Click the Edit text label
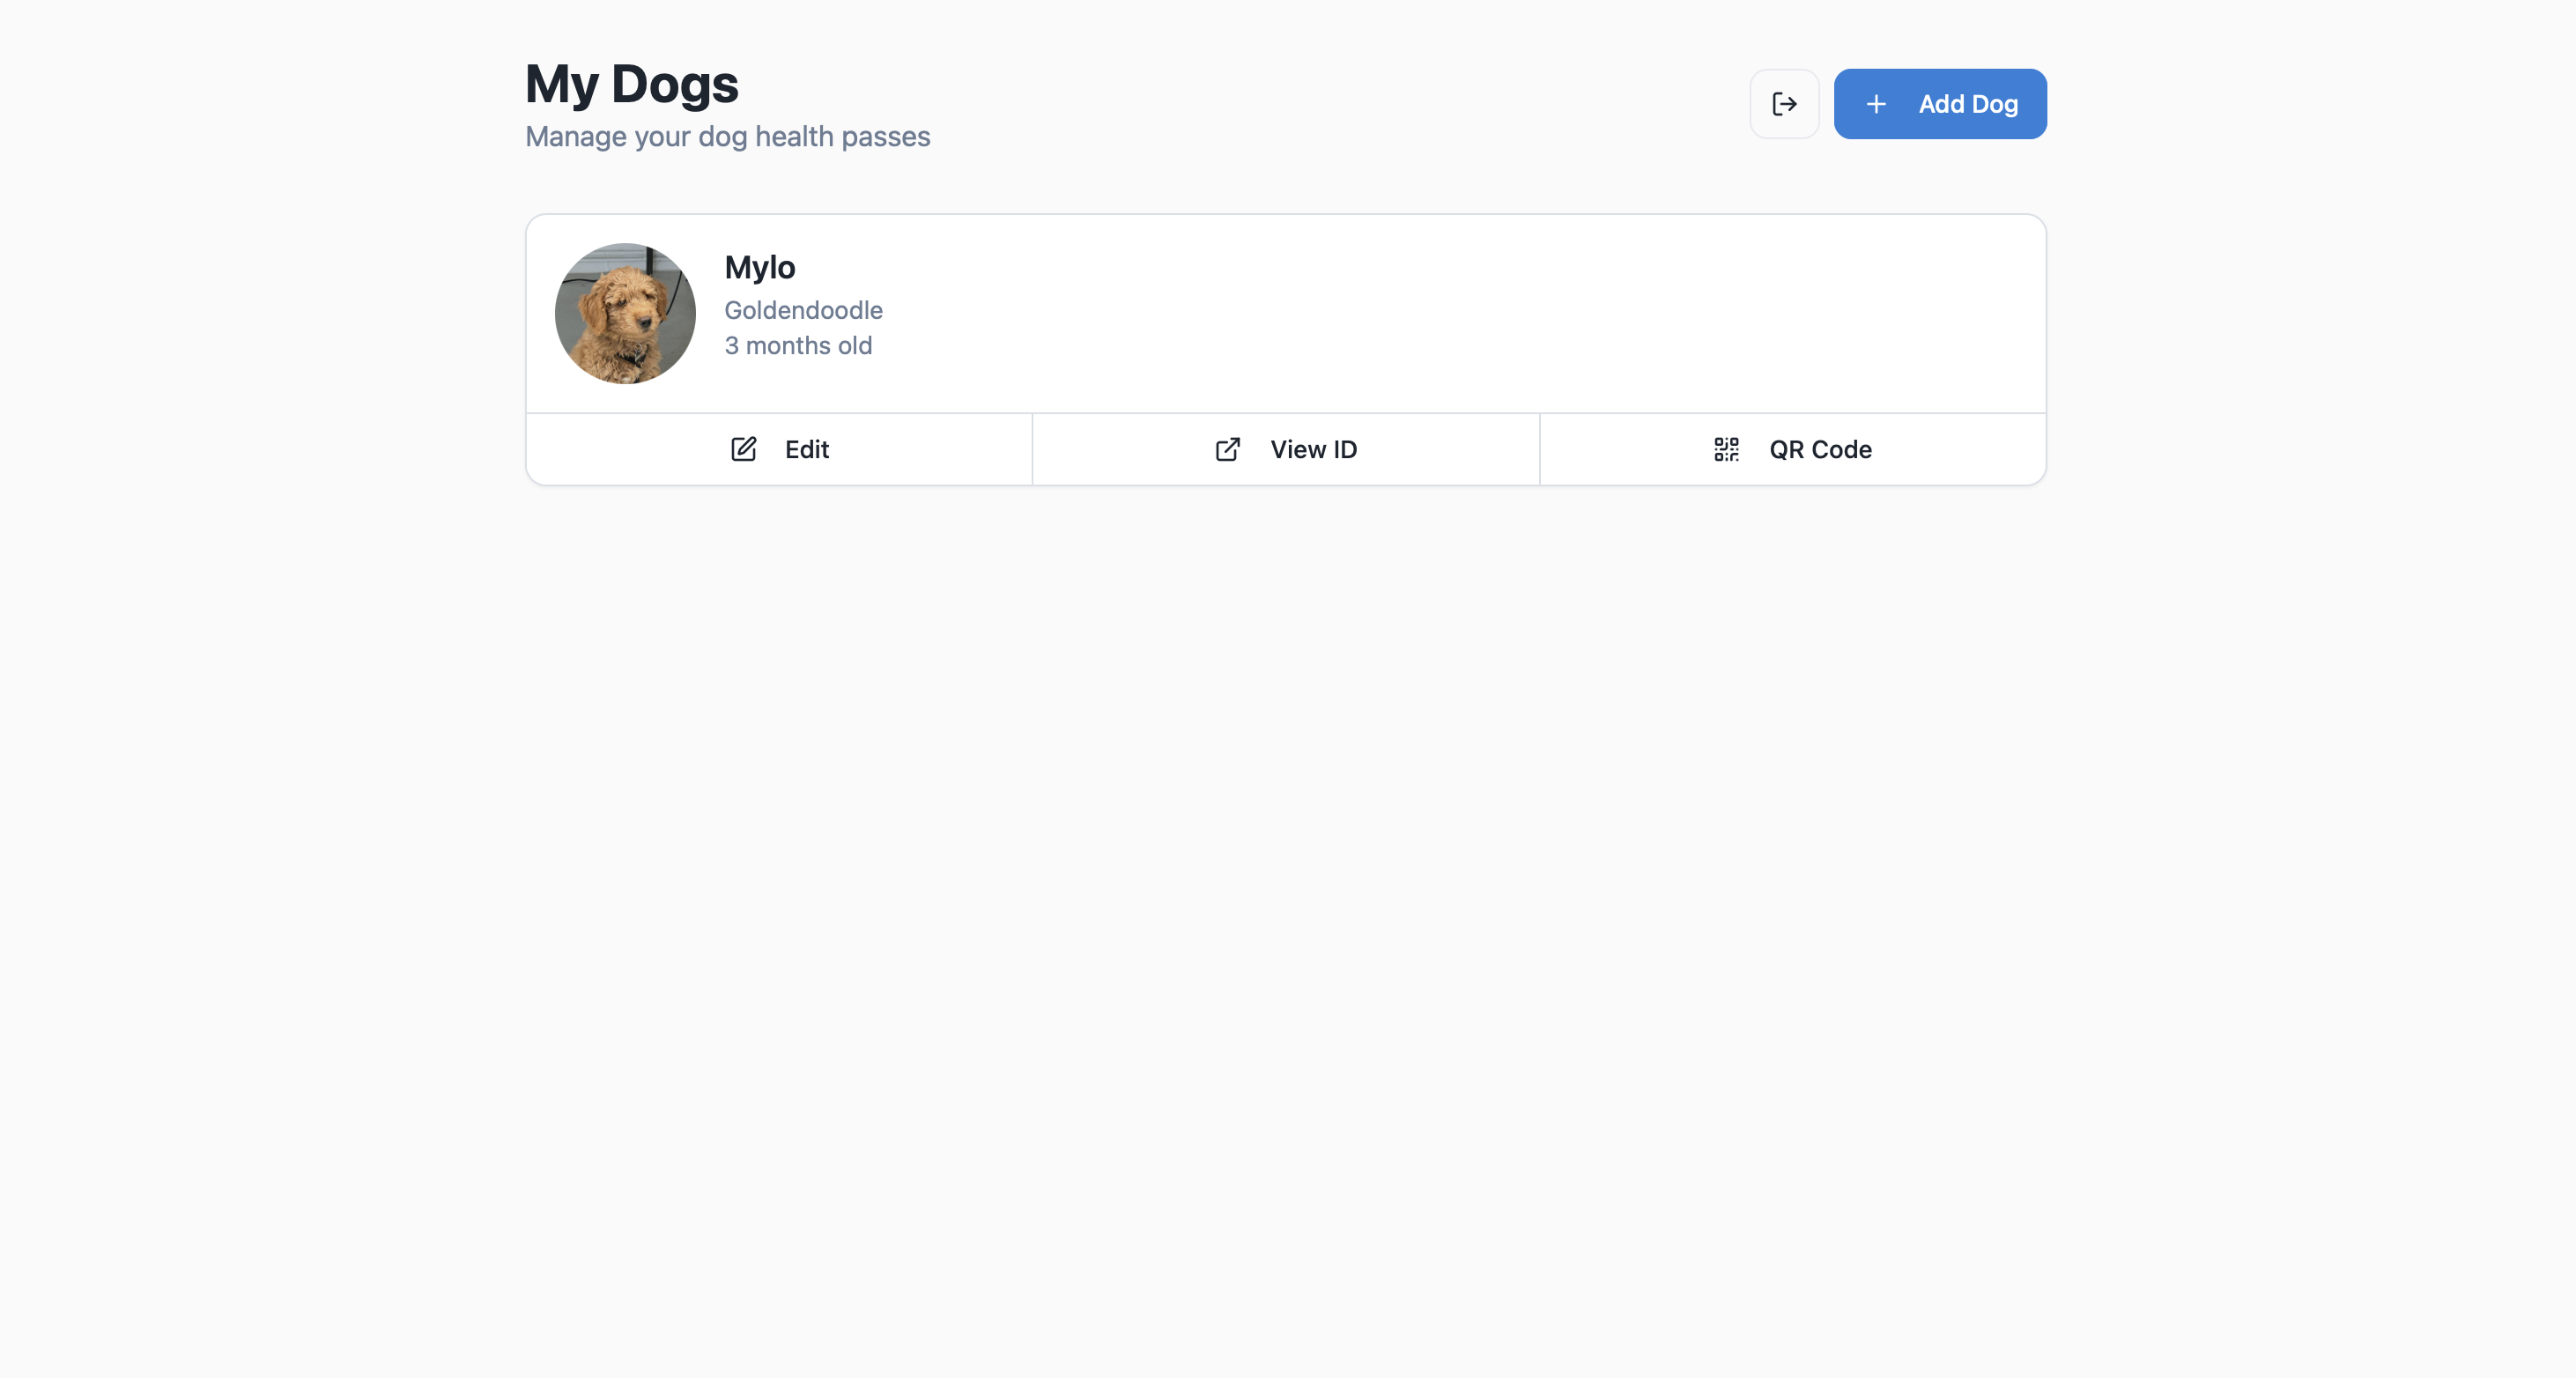Viewport: 2576px width, 1378px height. pos(806,449)
